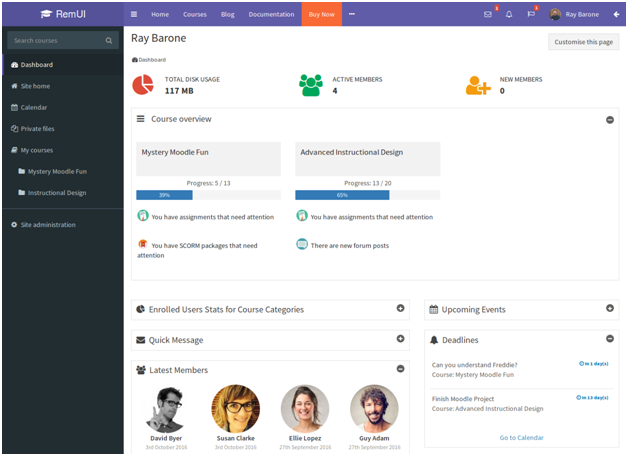Toggle the sidebar with the hamburger icon
The height and width of the screenshot is (456, 628).
pos(134,14)
